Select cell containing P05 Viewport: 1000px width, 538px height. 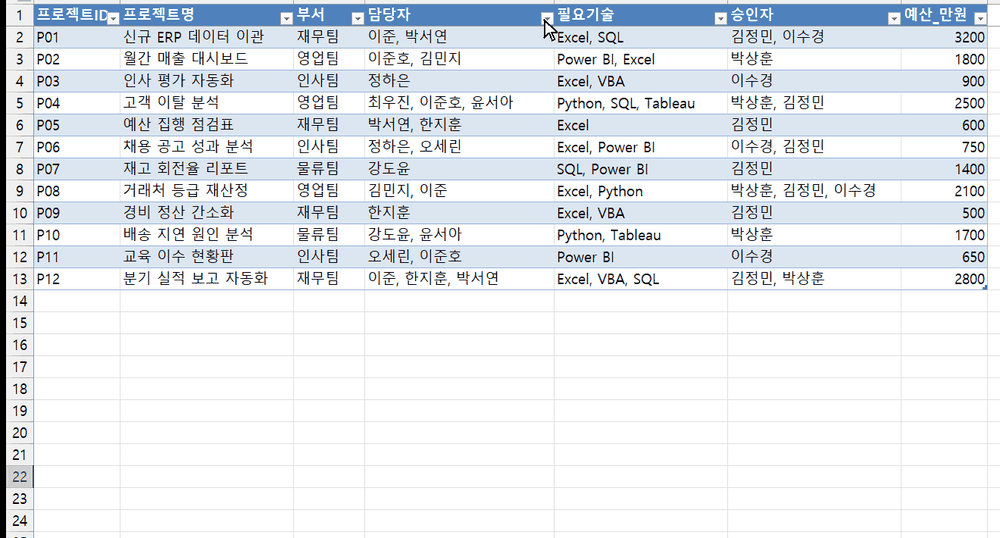tap(77, 125)
